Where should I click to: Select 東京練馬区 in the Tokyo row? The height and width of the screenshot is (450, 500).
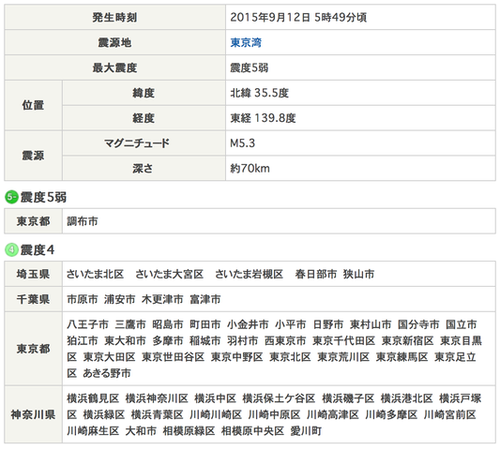(x=402, y=357)
